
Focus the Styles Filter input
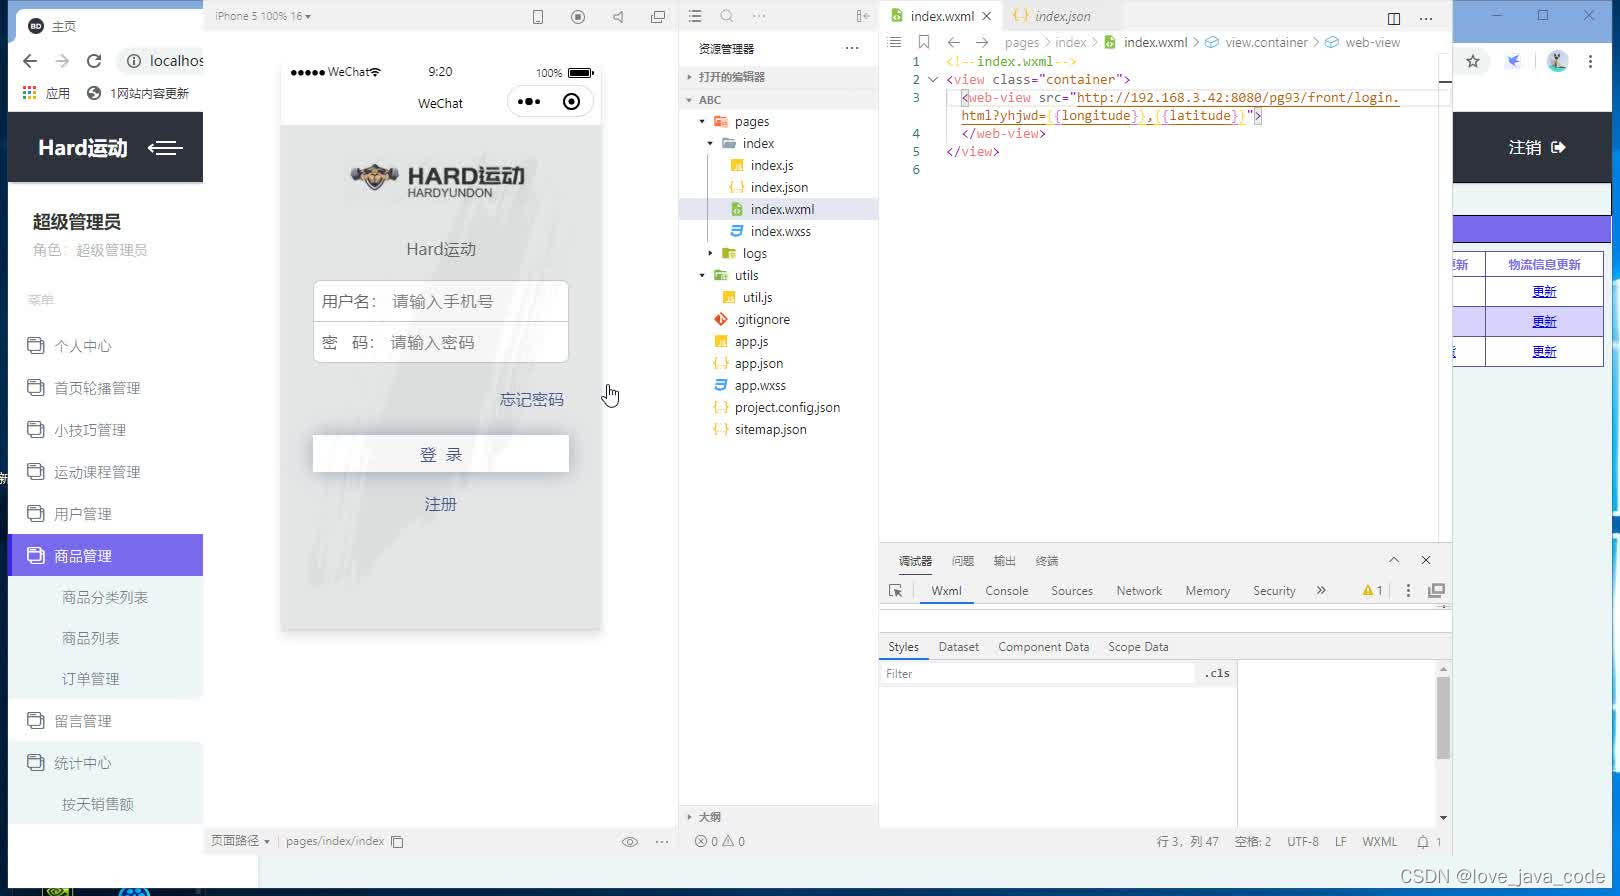[x=1038, y=674]
